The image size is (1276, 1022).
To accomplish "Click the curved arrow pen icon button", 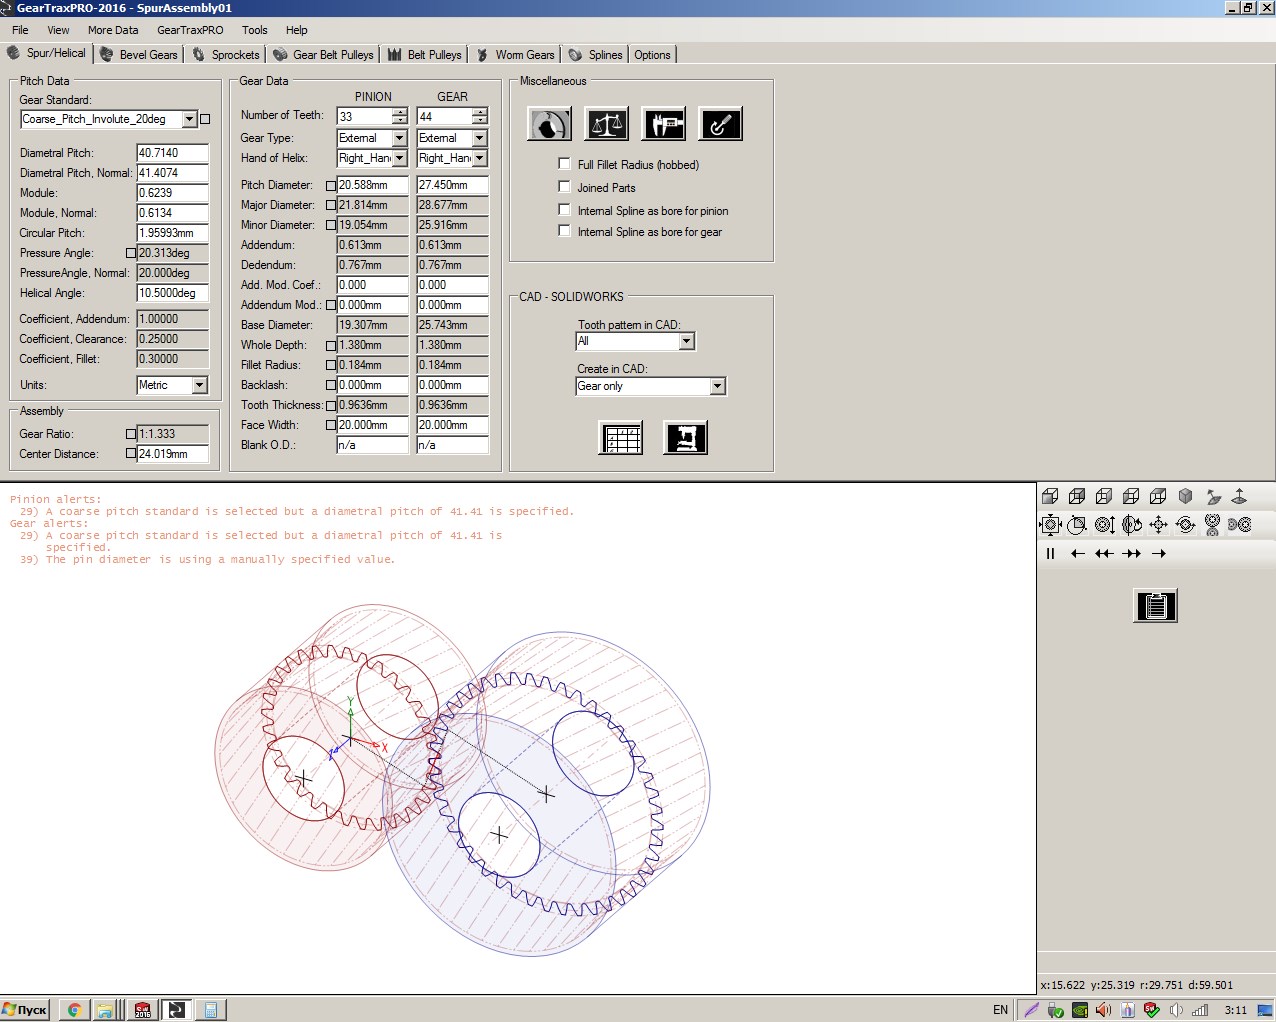I will click(720, 124).
